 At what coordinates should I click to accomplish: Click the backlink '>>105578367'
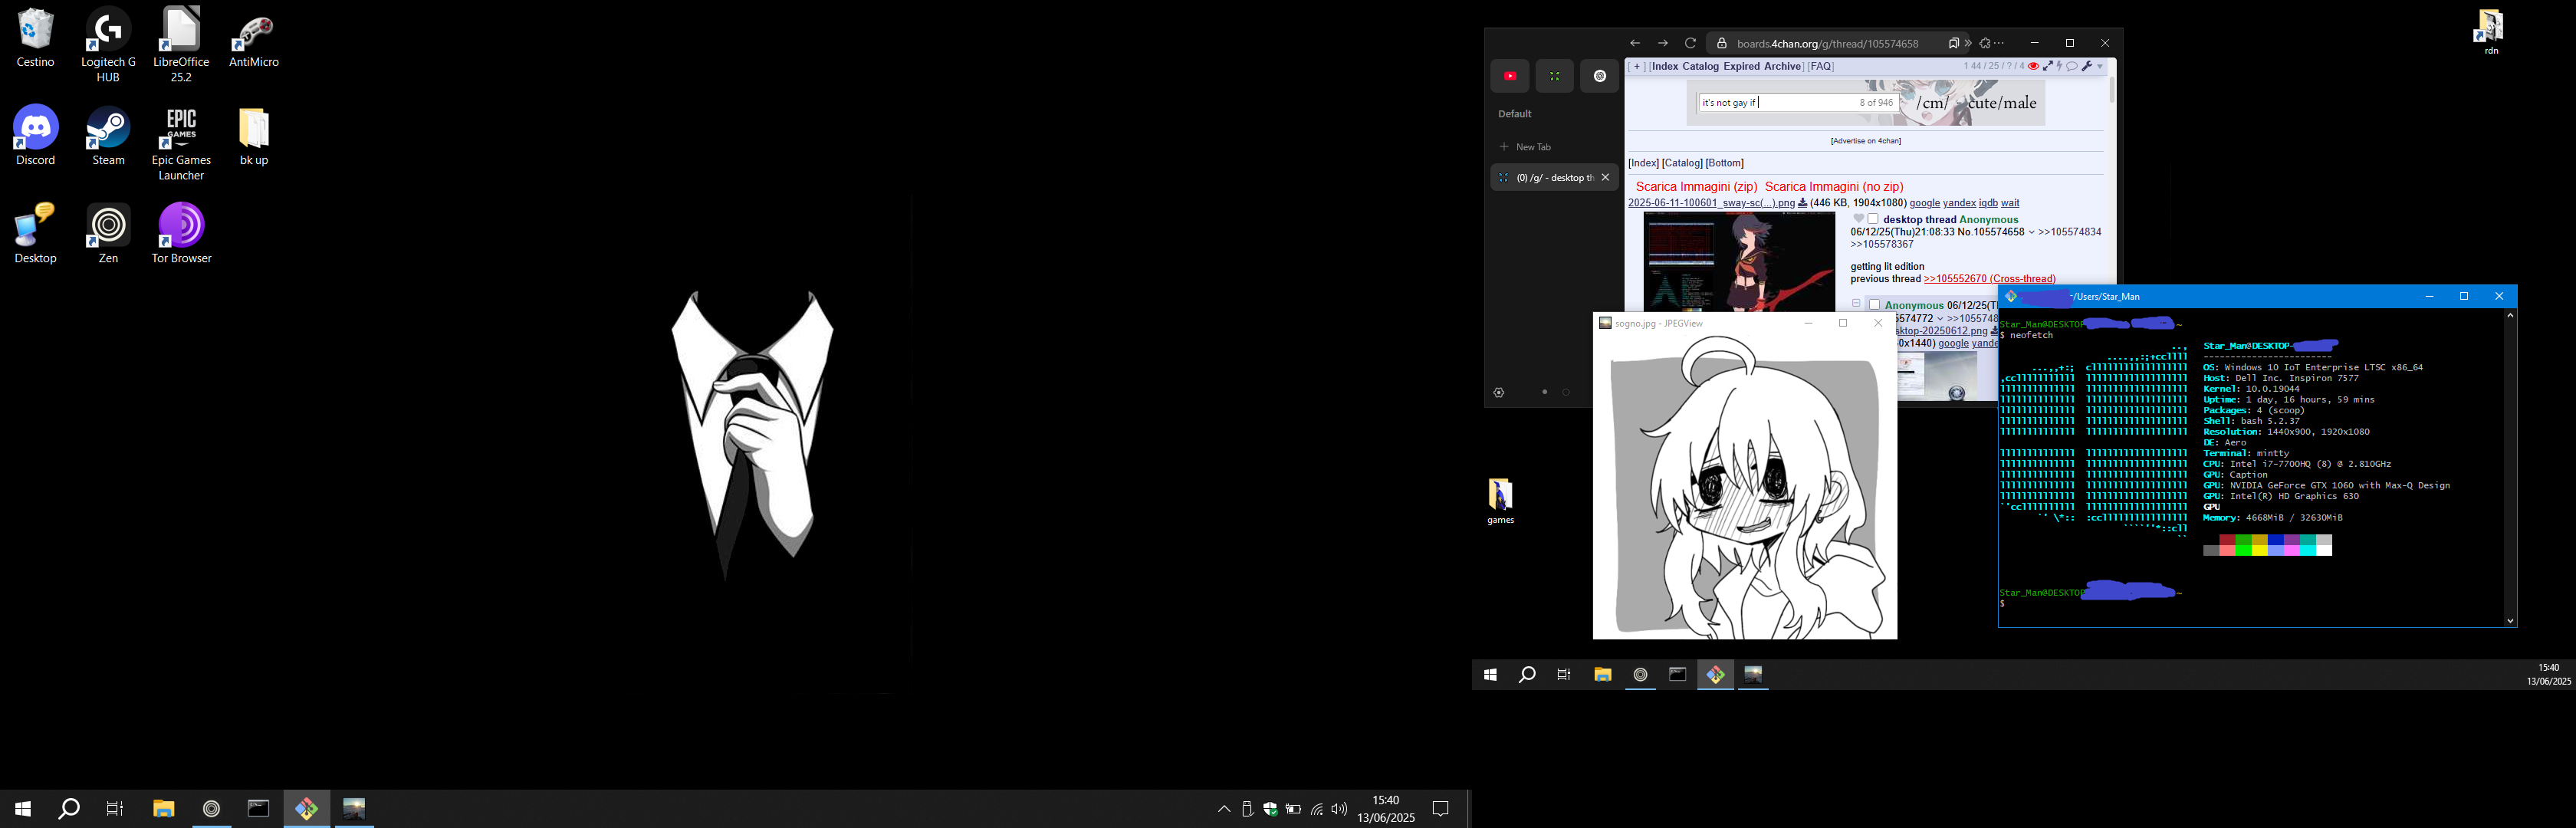pyautogui.click(x=1882, y=244)
